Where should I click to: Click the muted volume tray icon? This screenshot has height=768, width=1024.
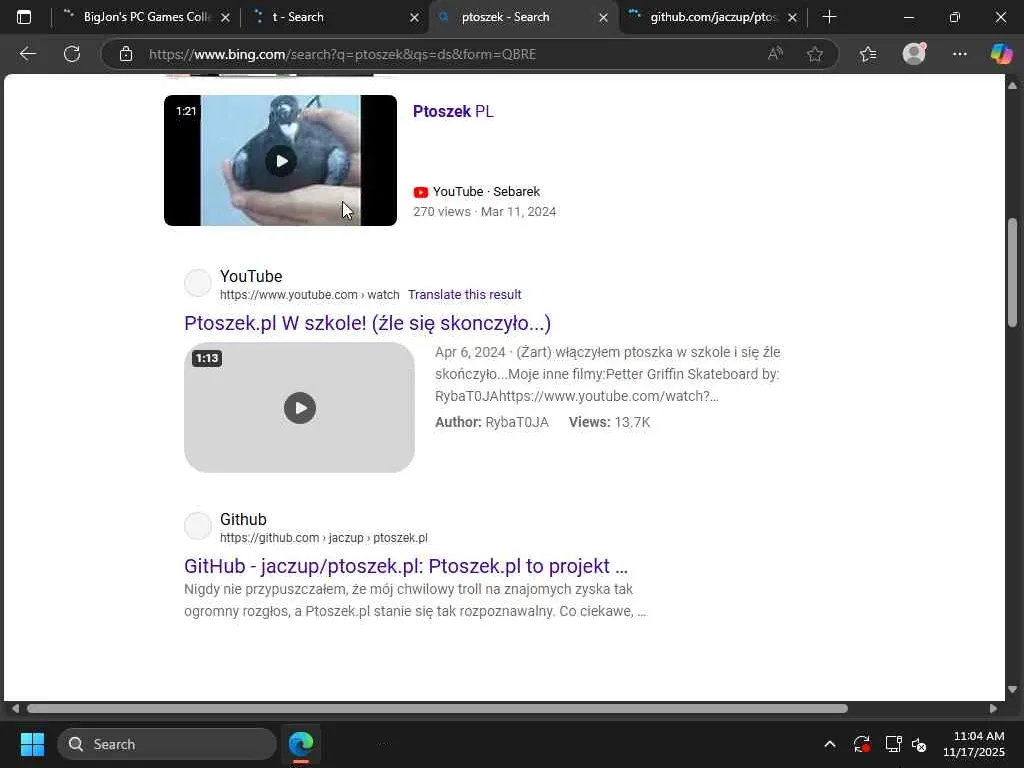coord(920,745)
